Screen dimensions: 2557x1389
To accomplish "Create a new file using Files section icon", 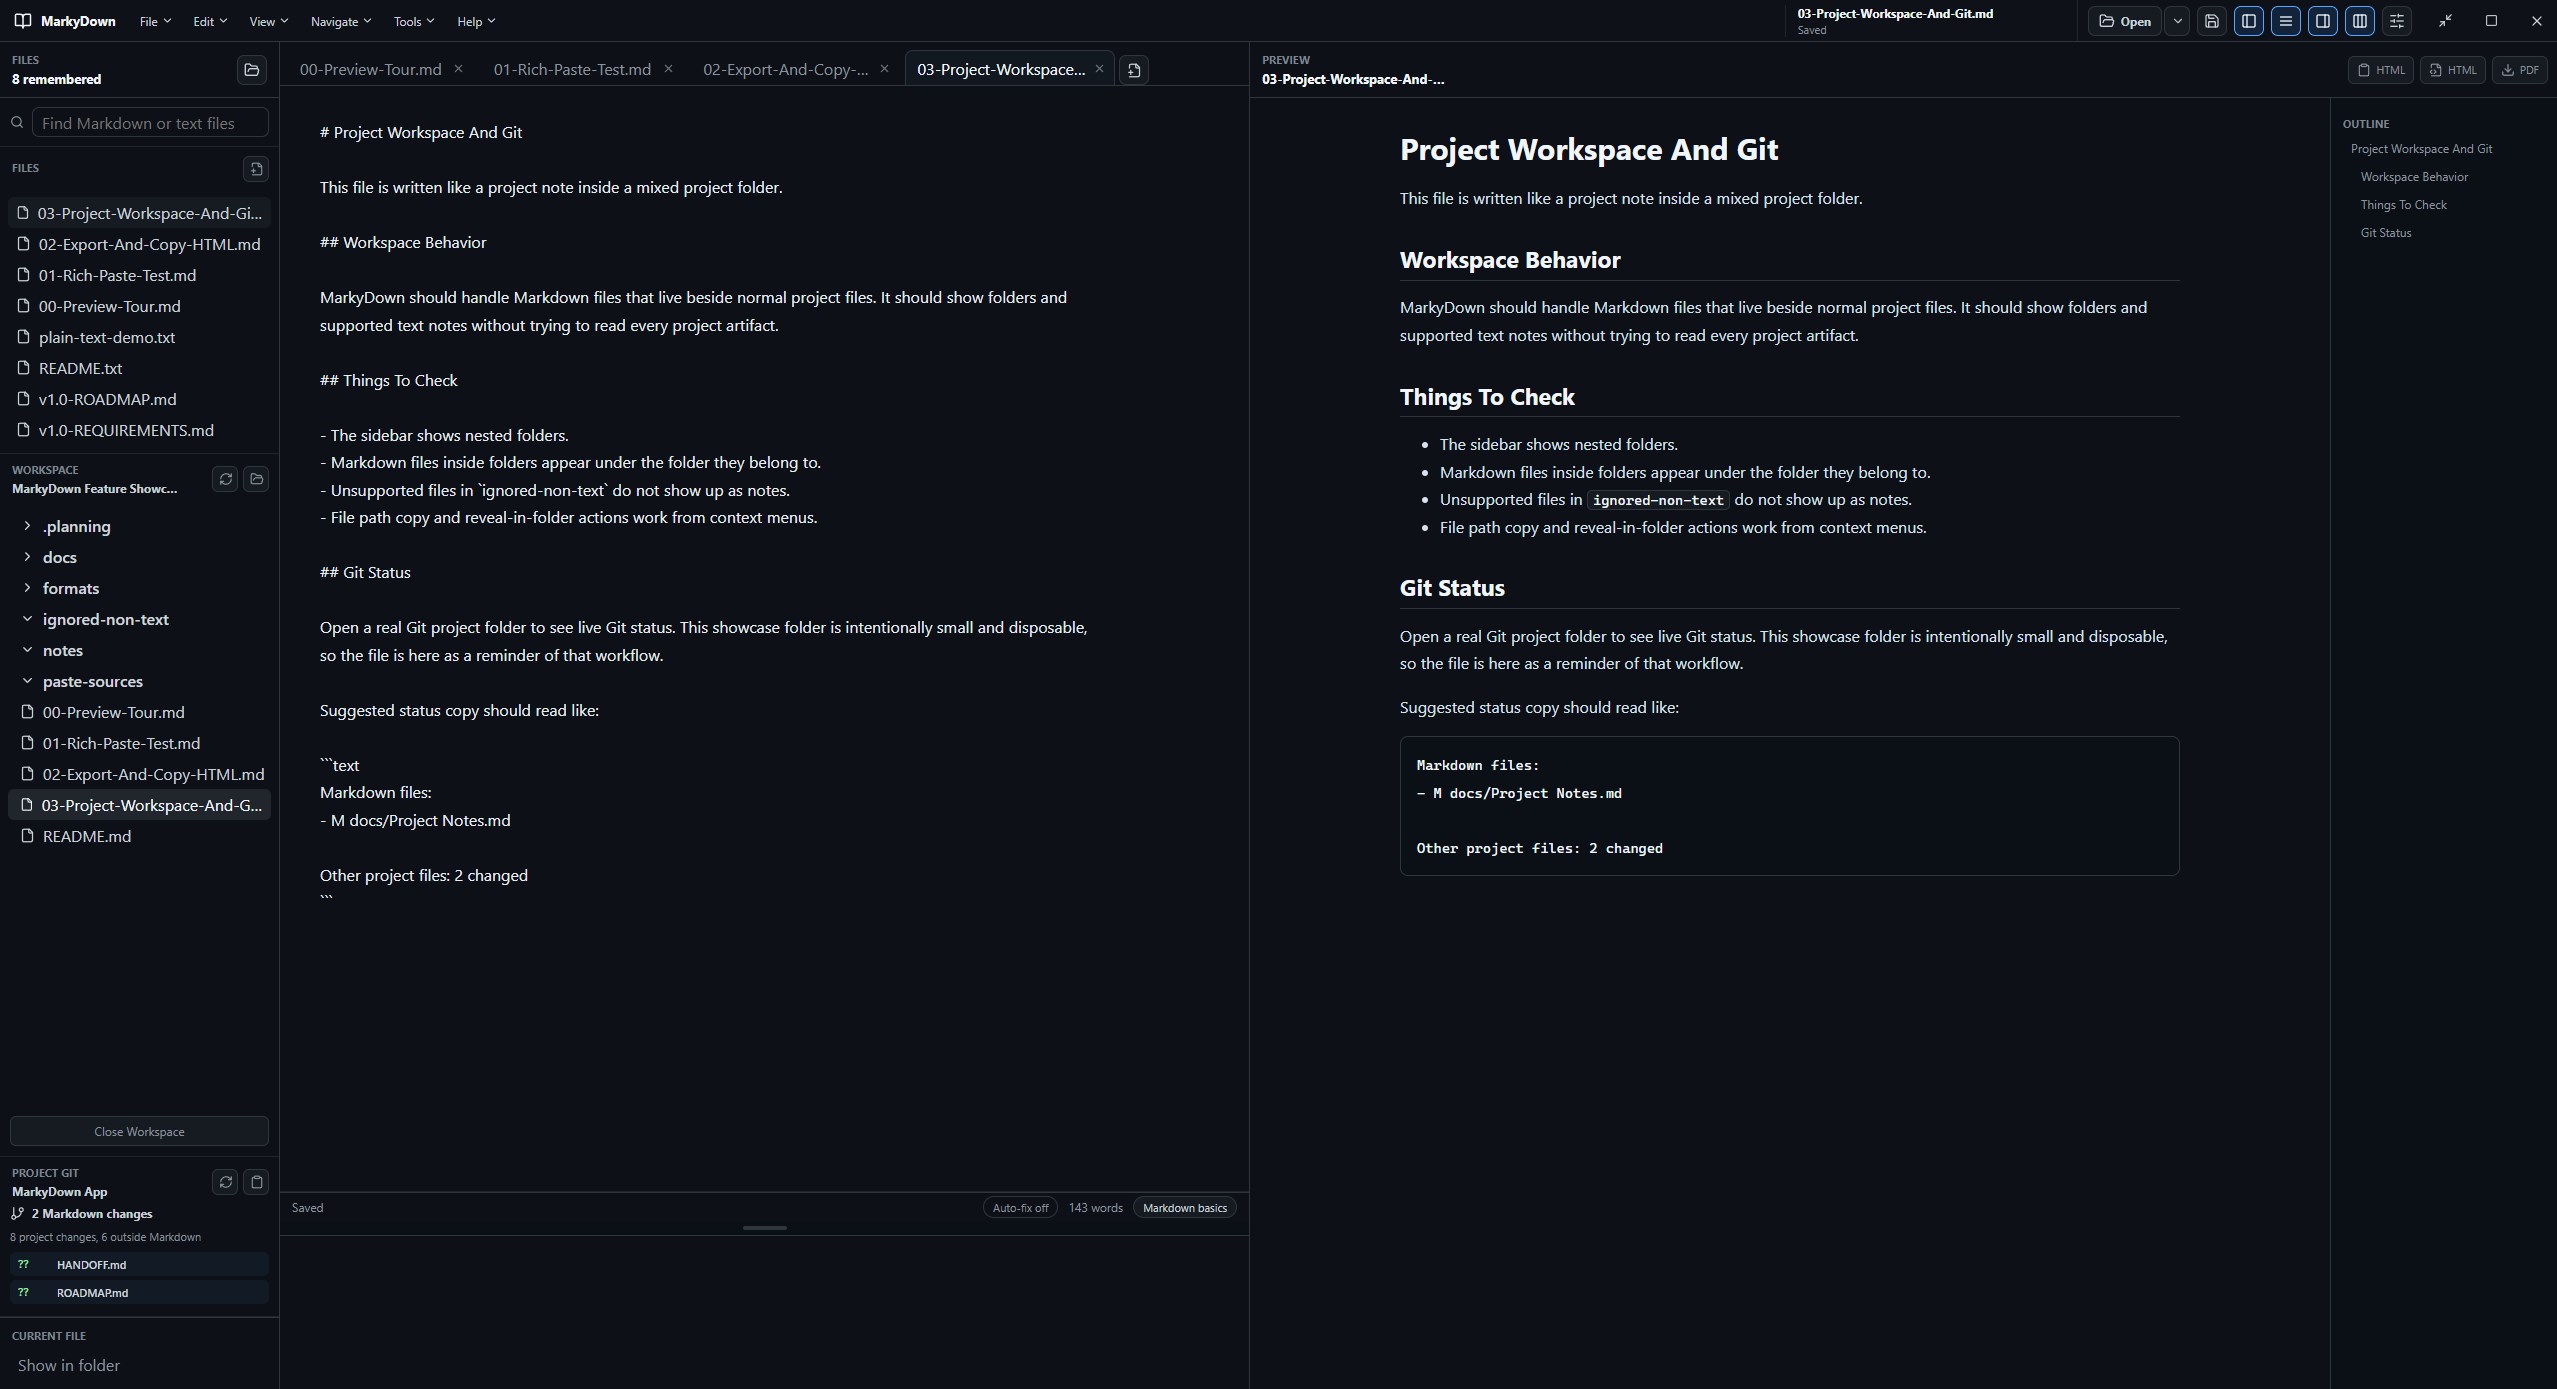I will pos(256,169).
